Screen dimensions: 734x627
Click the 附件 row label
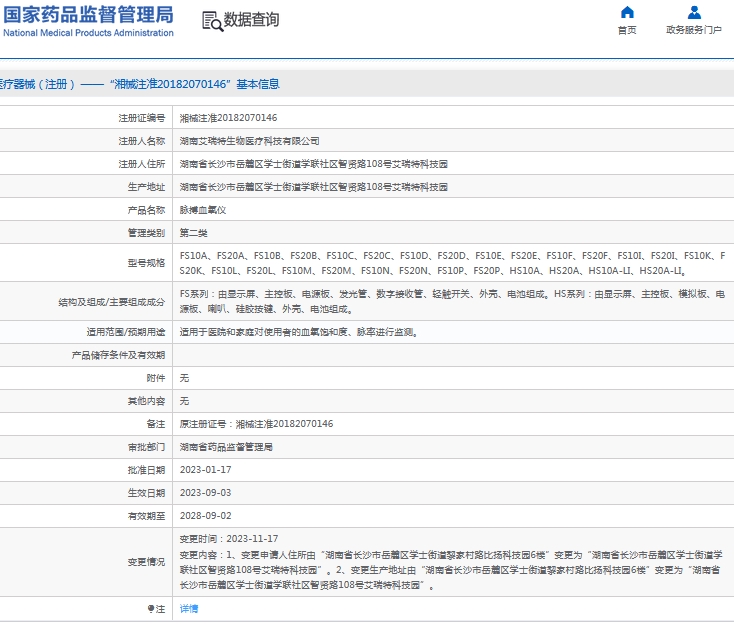156,378
